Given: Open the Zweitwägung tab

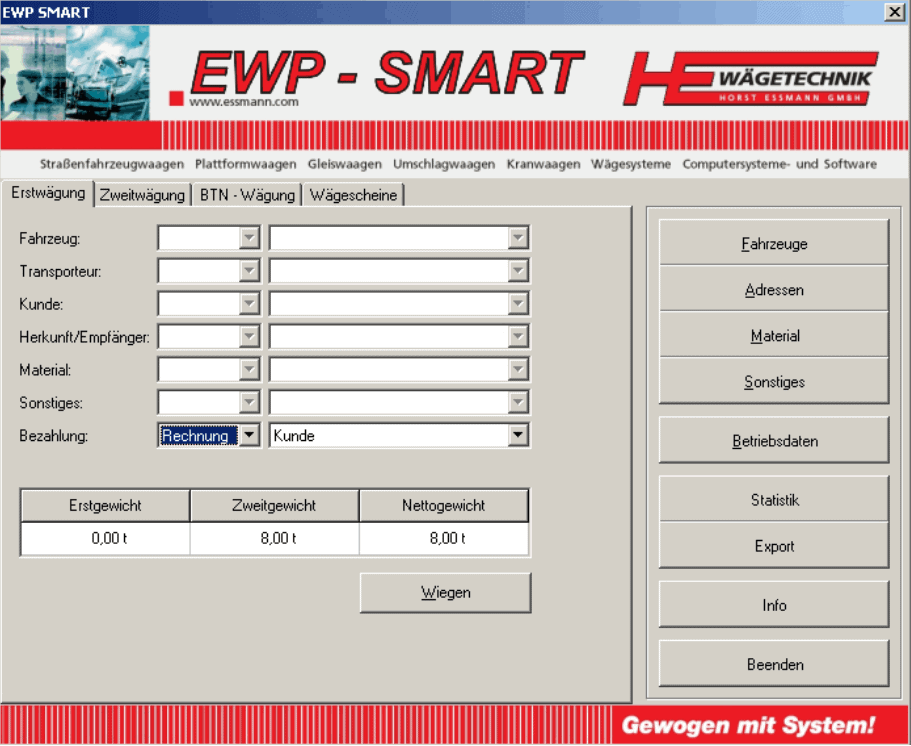Looking at the screenshot, I should (x=142, y=195).
